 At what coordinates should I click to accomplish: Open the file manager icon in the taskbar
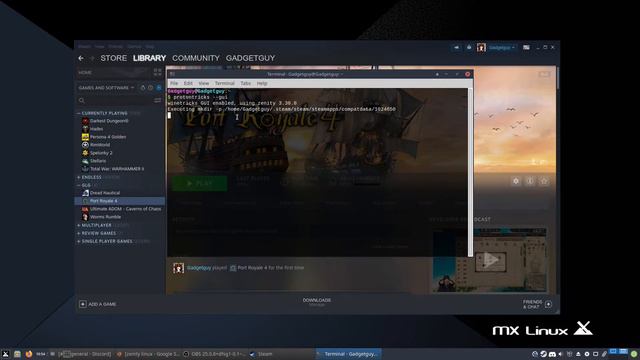[x=17, y=354]
